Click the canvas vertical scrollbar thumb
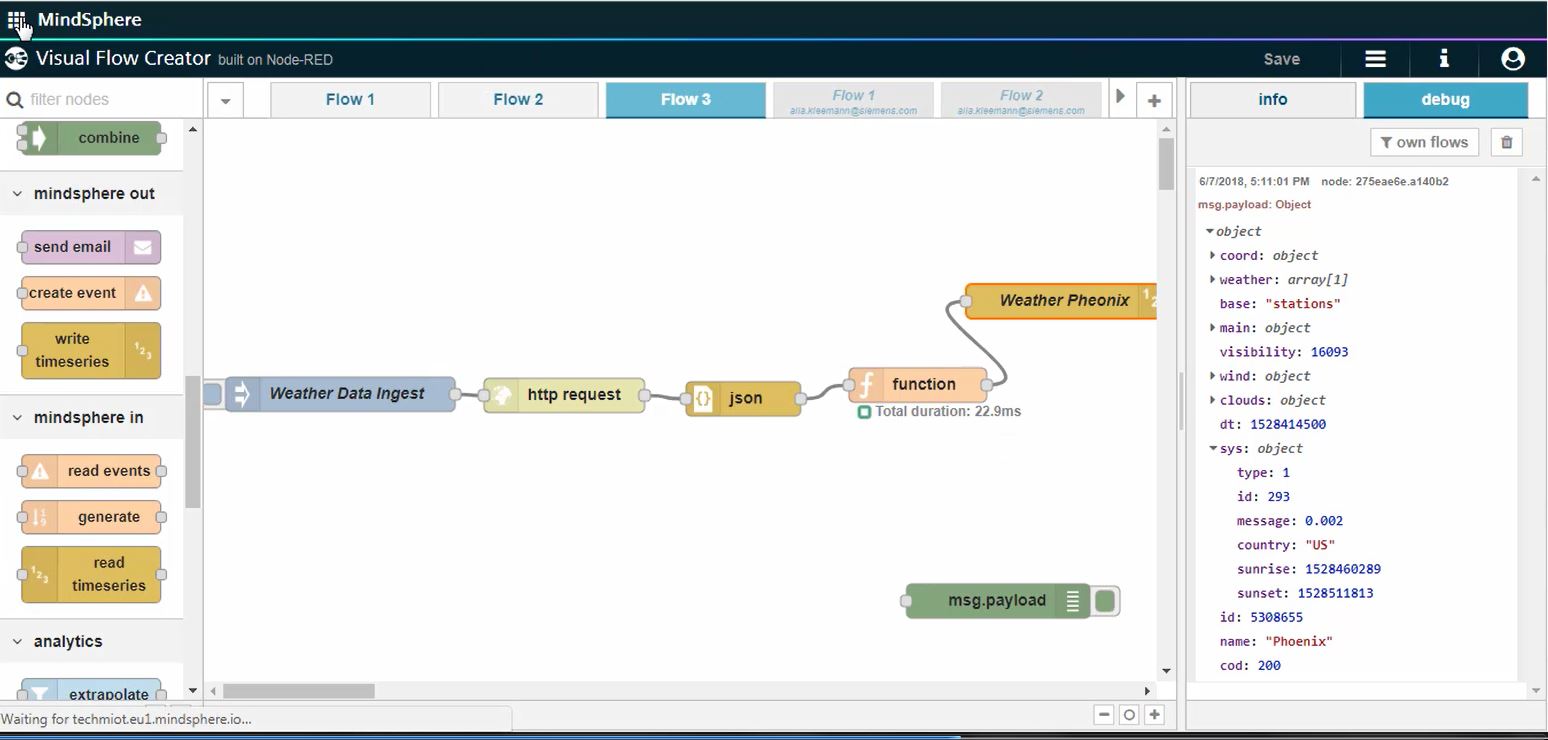Screen dimensions: 1548x740 (1166, 164)
